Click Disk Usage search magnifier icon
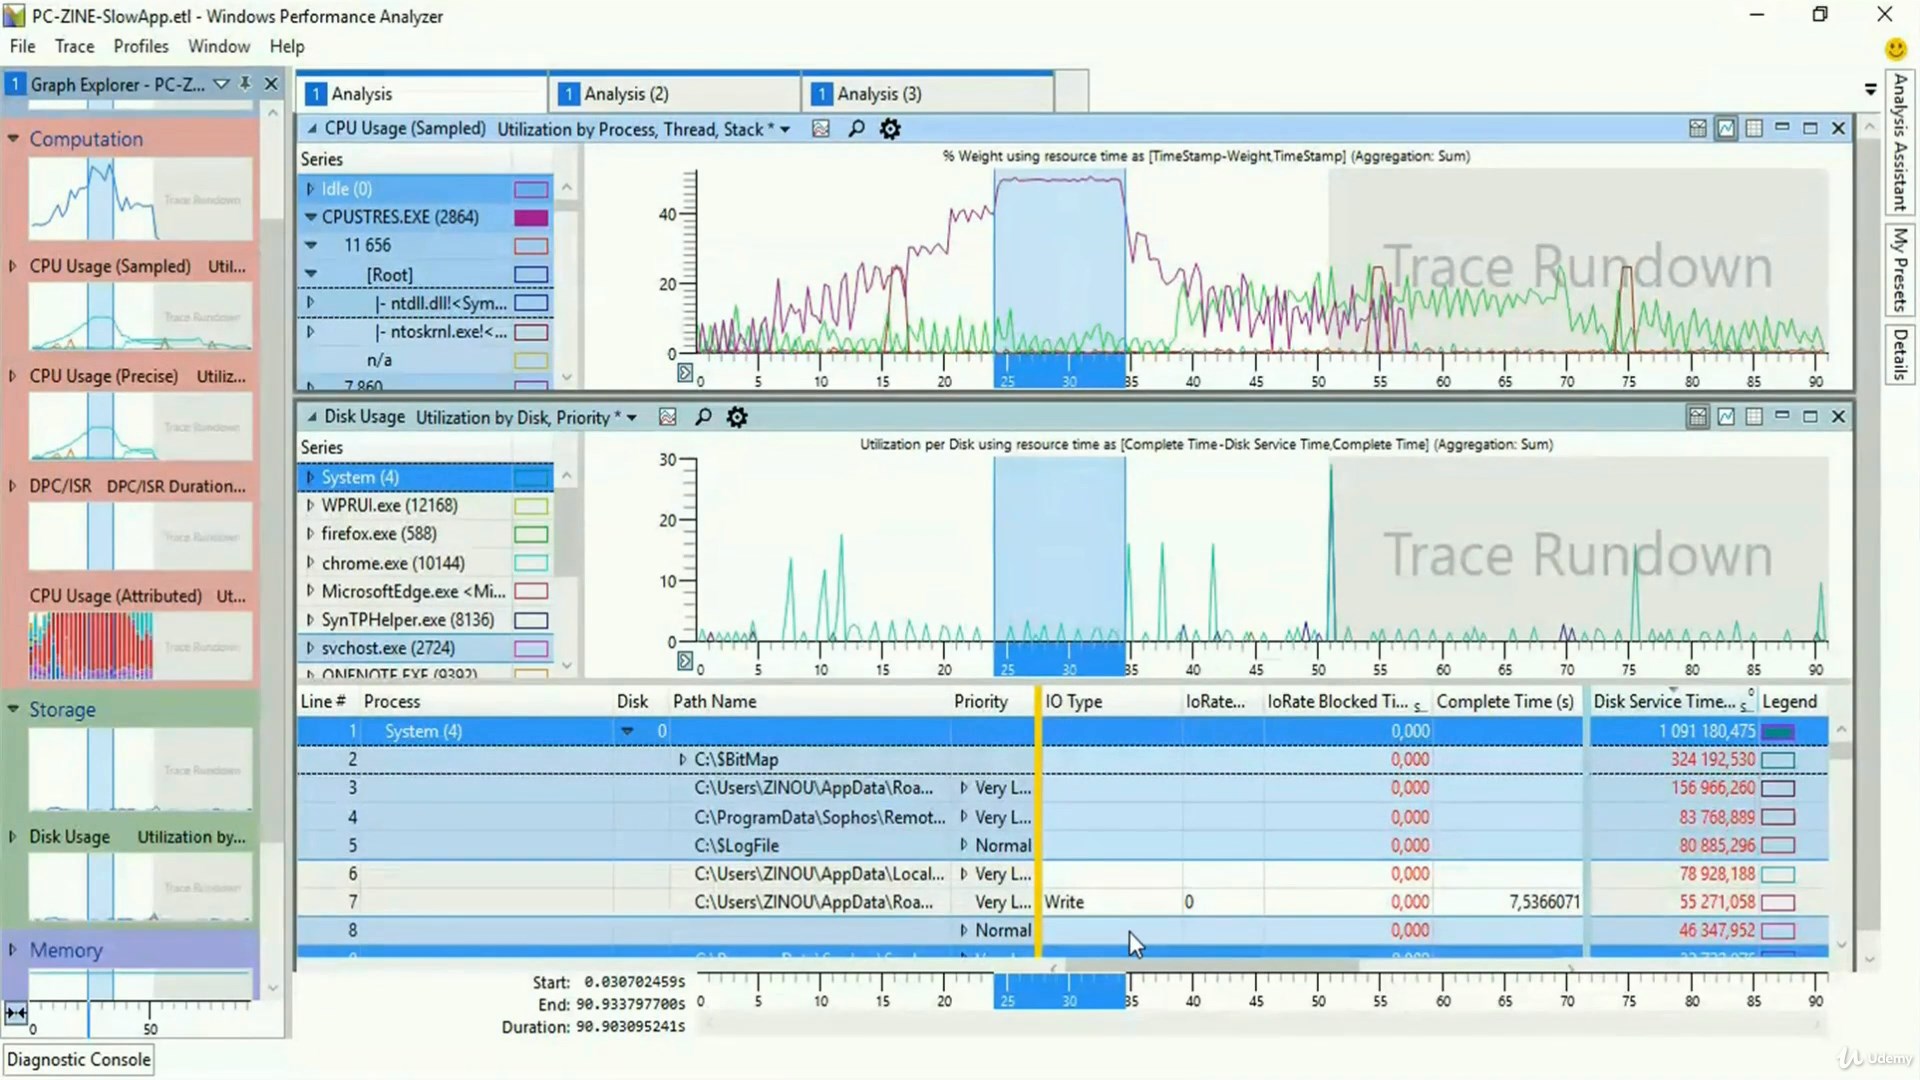Image resolution: width=1920 pixels, height=1080 pixels. pos(703,417)
